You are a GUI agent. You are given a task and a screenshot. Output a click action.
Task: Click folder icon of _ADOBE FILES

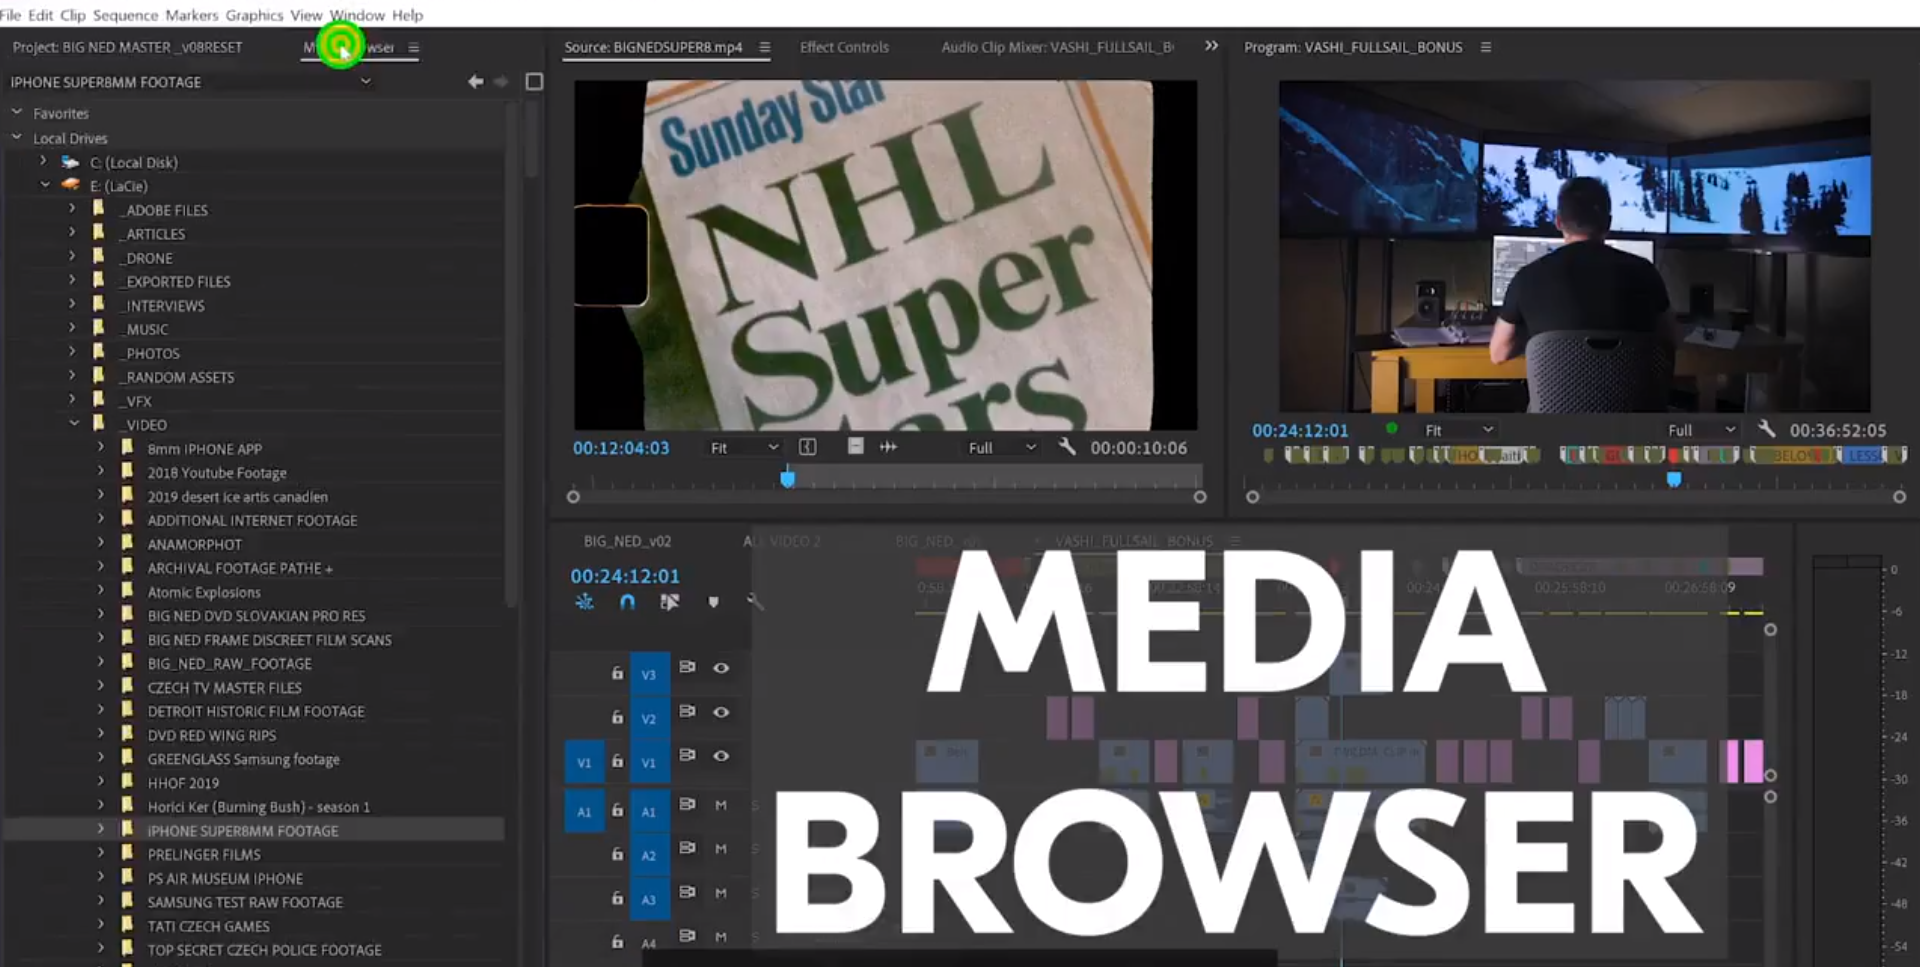click(98, 209)
